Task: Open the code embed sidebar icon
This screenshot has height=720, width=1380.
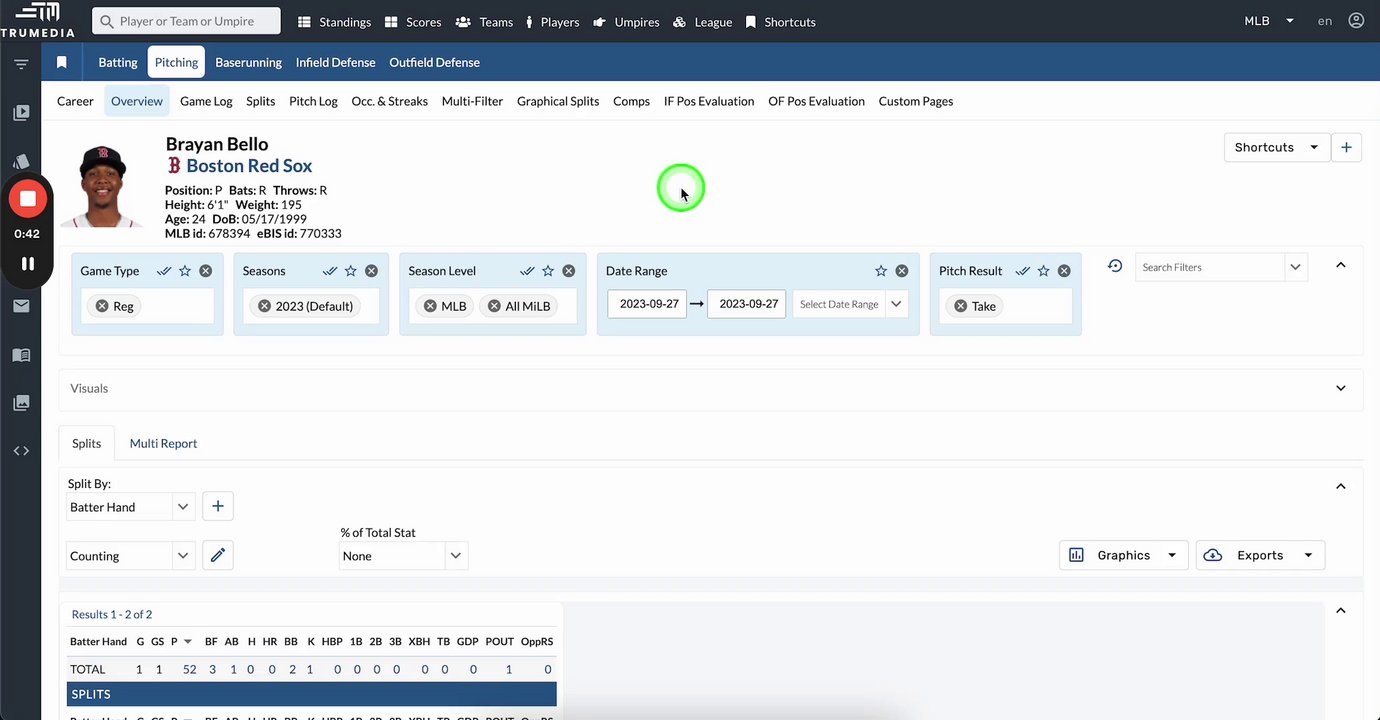Action: (x=21, y=451)
